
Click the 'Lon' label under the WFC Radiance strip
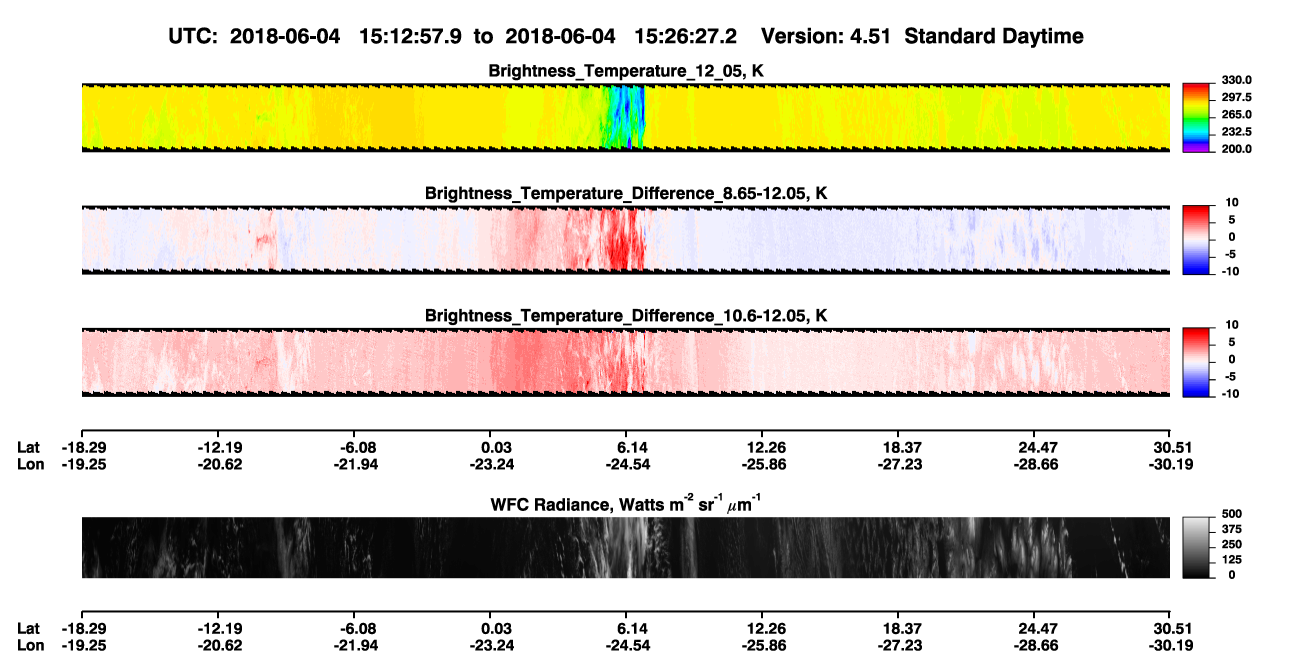(30, 646)
